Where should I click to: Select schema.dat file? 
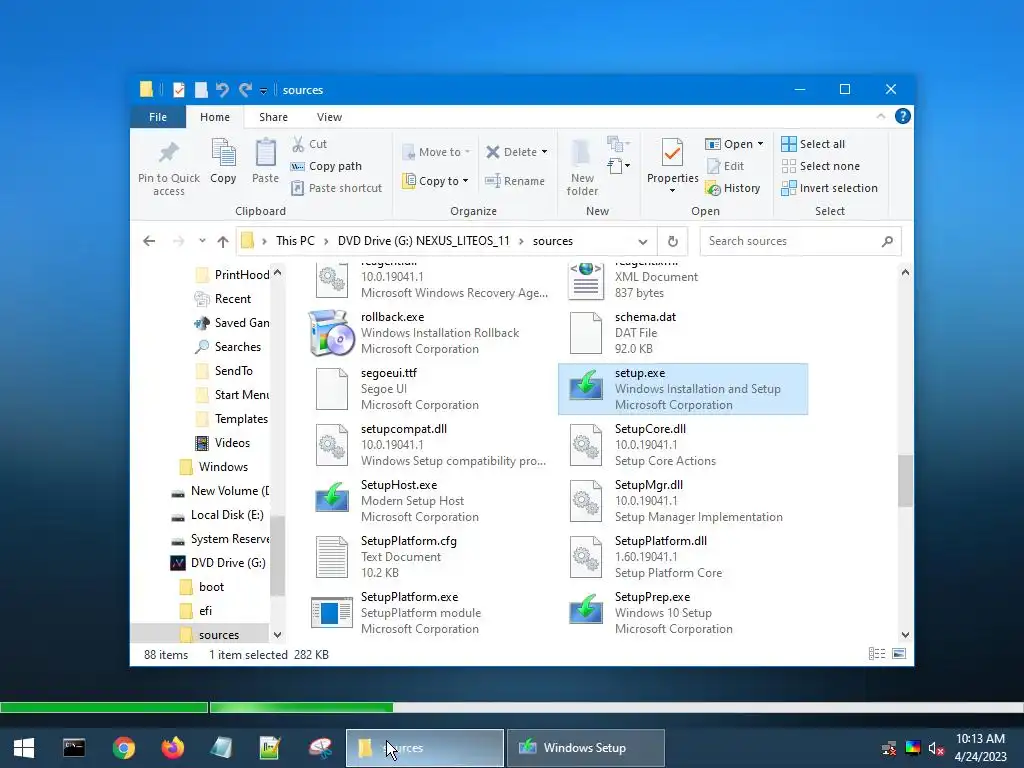pos(683,333)
